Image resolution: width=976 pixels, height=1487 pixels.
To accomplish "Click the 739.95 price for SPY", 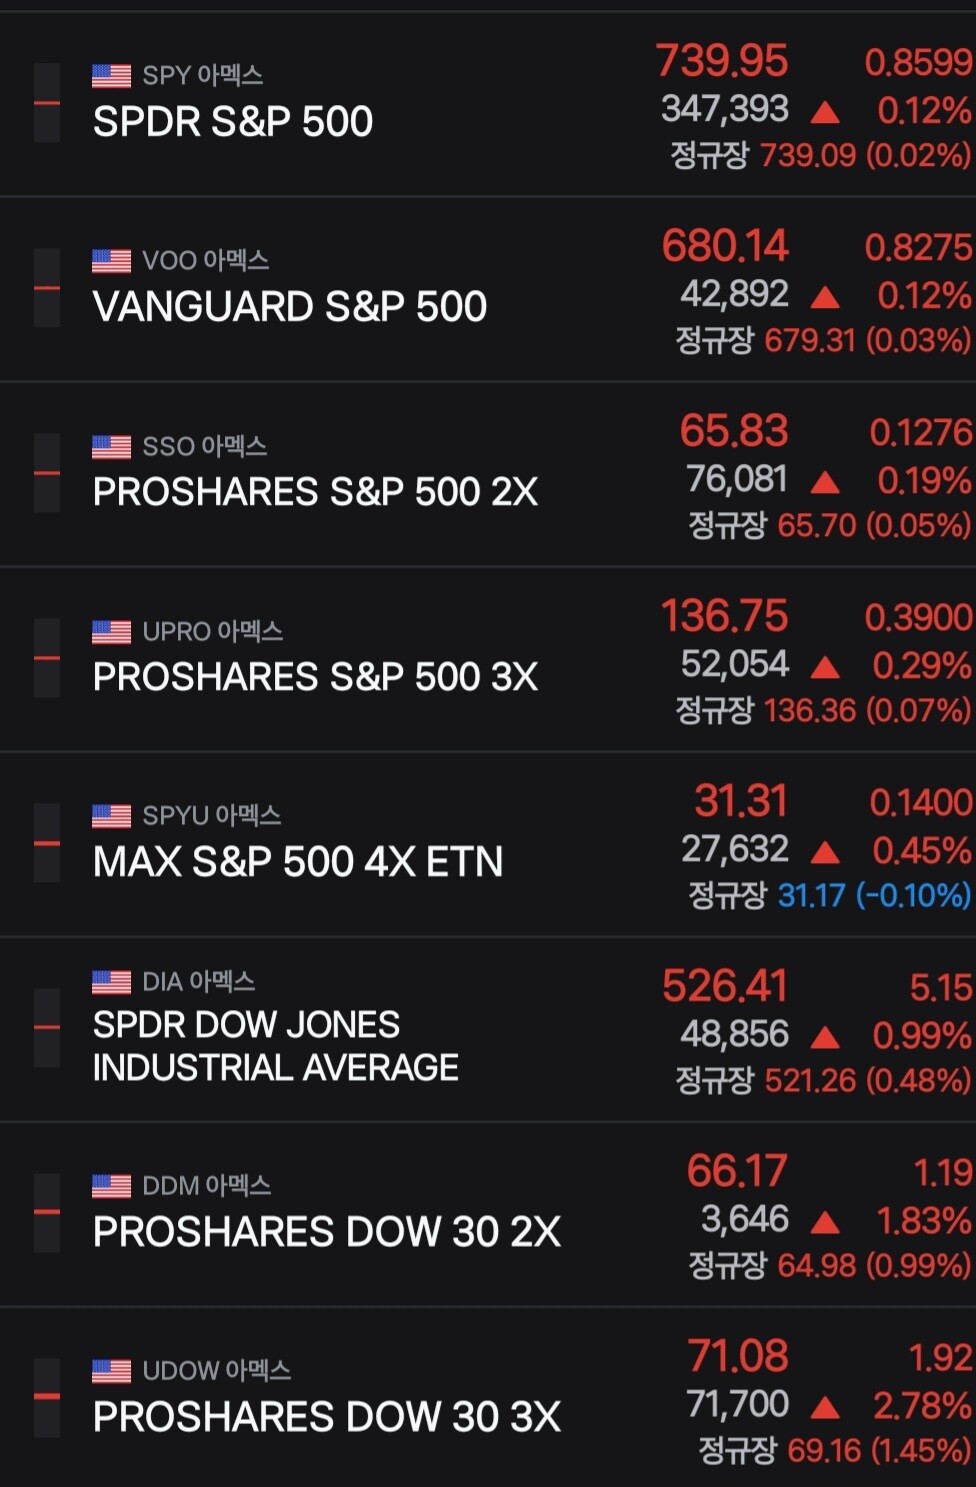I will [x=722, y=61].
